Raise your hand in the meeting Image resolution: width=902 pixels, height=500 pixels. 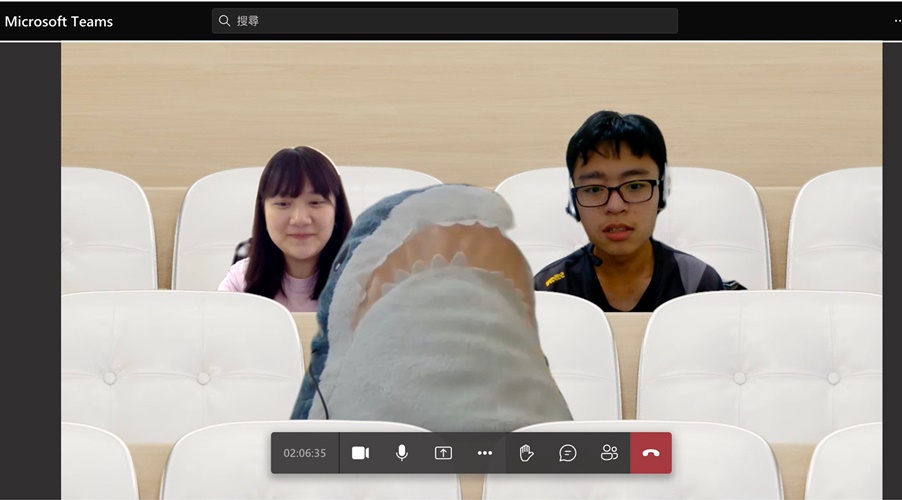coord(526,453)
